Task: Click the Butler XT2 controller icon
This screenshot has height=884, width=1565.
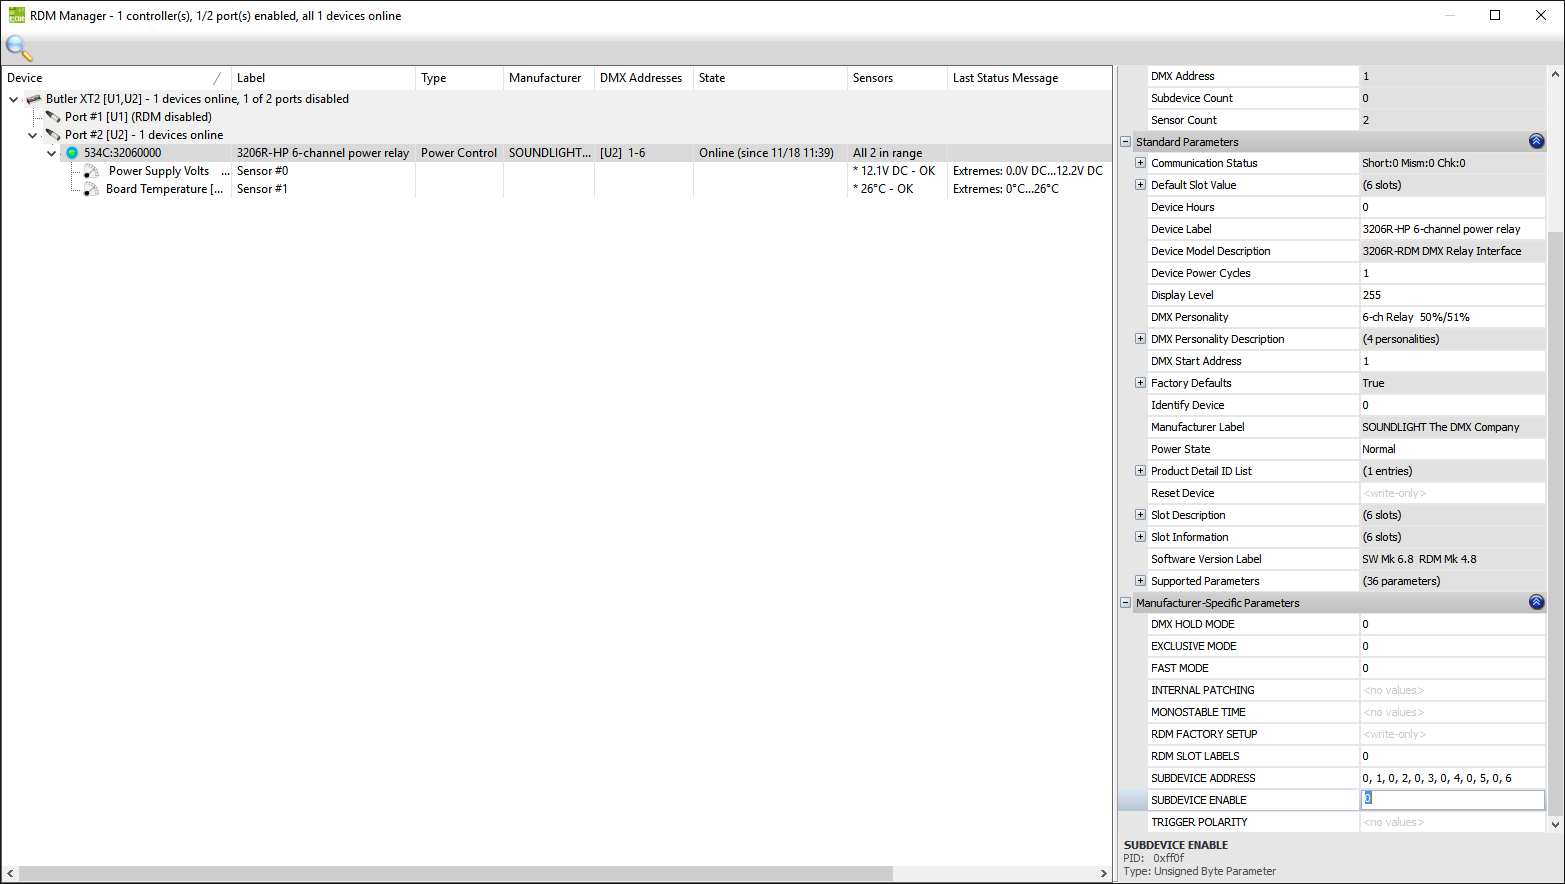Action: click(34, 99)
